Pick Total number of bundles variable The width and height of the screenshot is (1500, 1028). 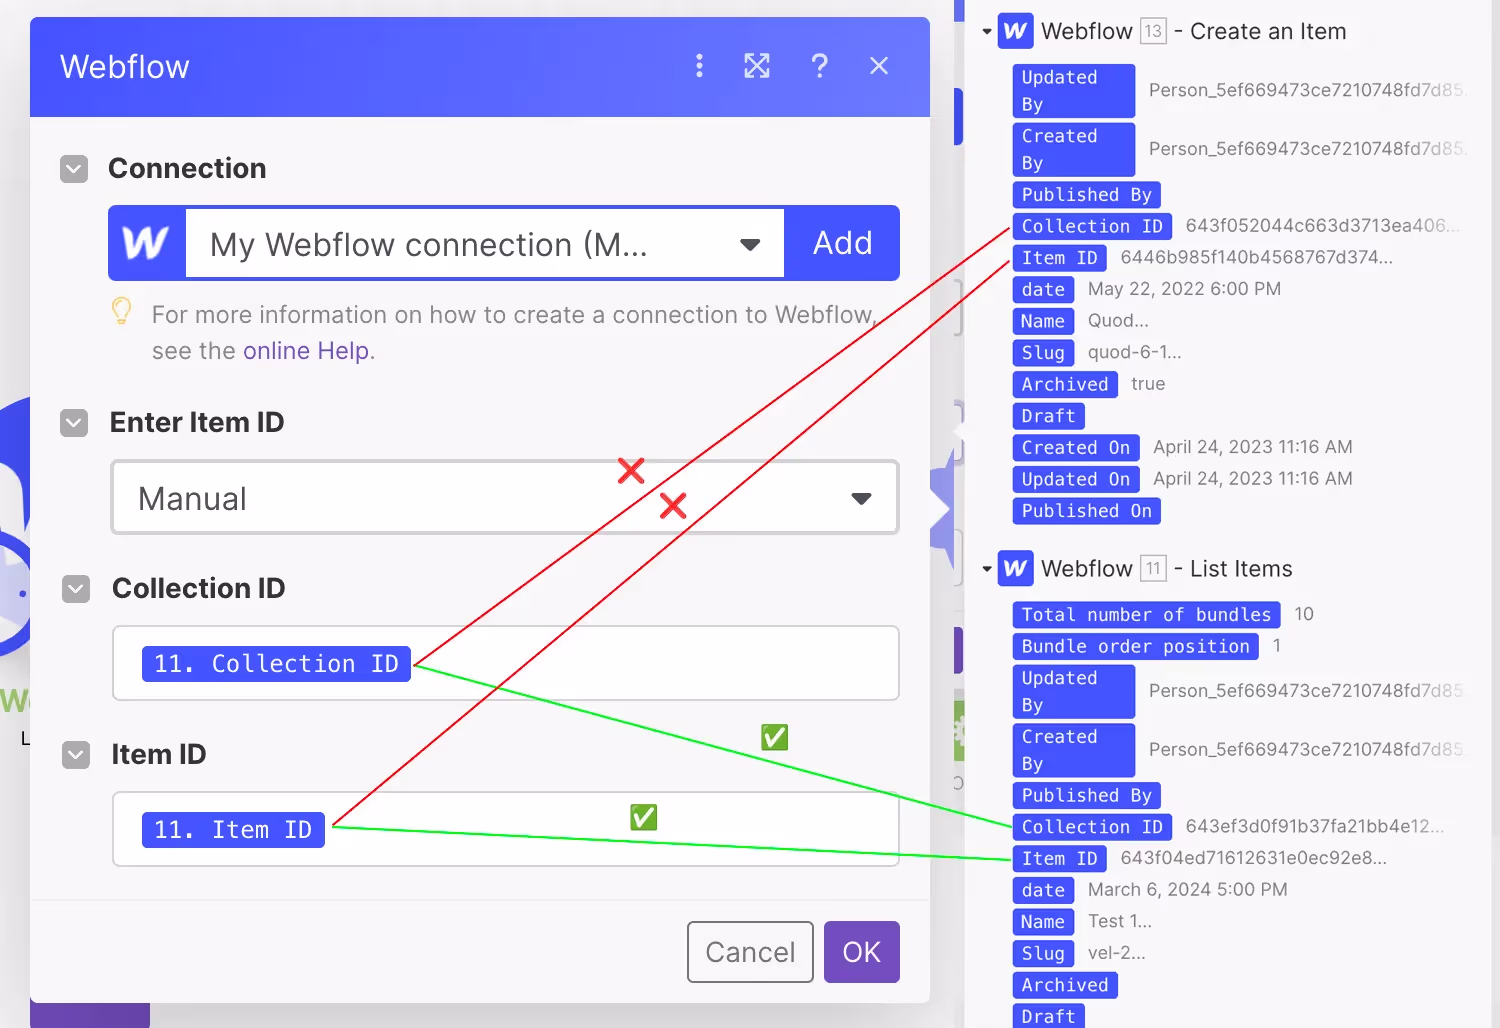click(x=1146, y=615)
